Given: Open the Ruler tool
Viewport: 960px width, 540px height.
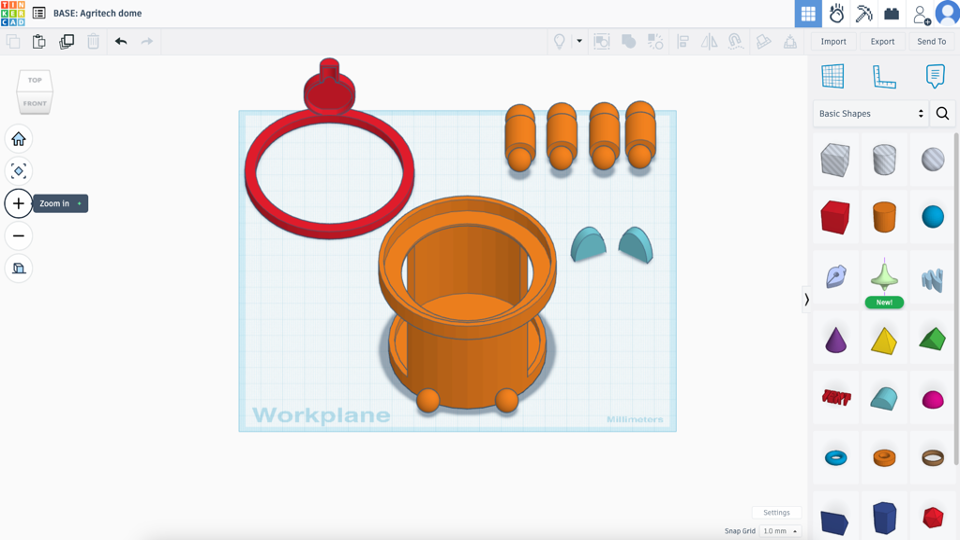Looking at the screenshot, I should 883,77.
